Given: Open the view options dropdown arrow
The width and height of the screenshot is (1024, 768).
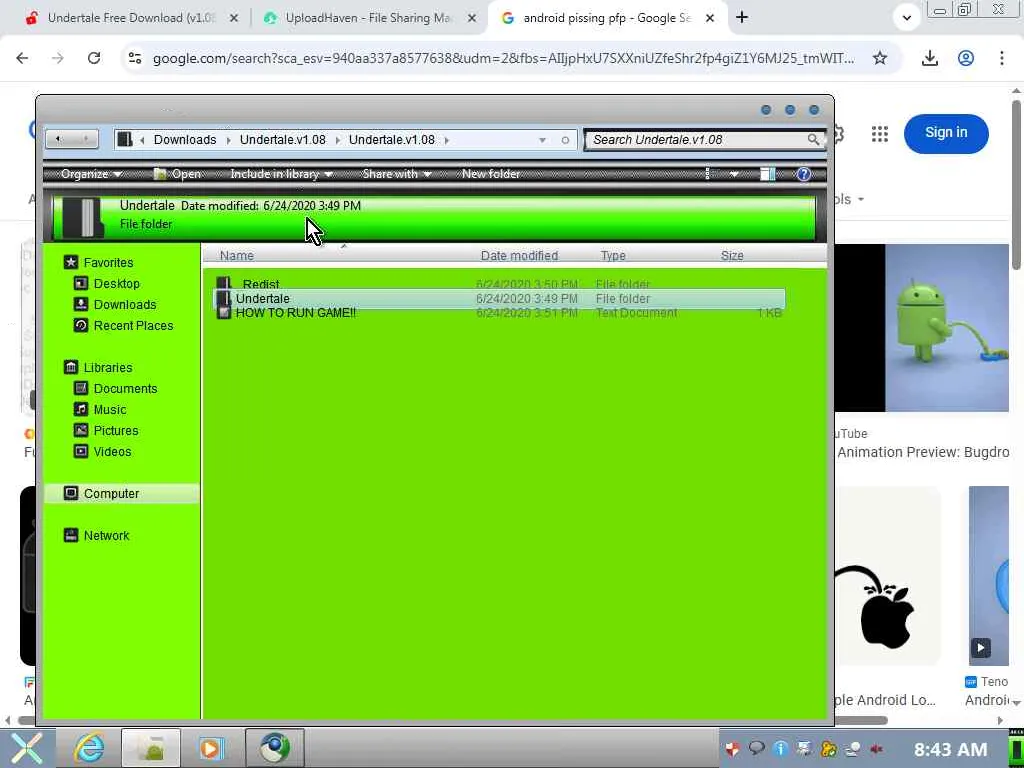Looking at the screenshot, I should [x=734, y=174].
